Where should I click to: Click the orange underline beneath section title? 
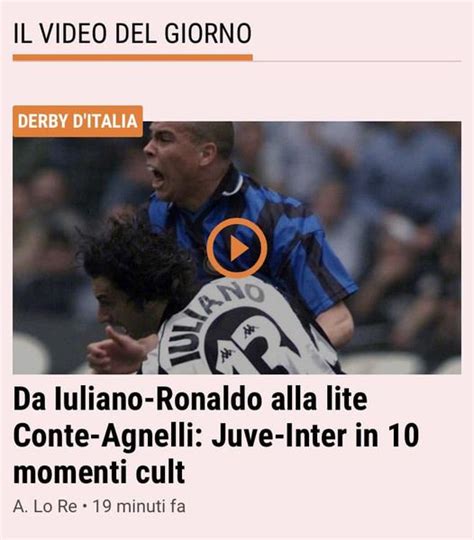133,58
